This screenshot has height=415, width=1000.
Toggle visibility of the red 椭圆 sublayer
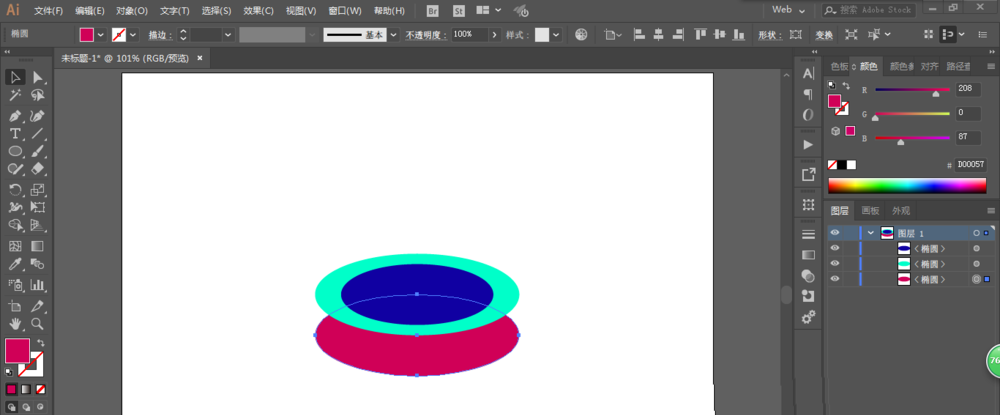click(835, 280)
